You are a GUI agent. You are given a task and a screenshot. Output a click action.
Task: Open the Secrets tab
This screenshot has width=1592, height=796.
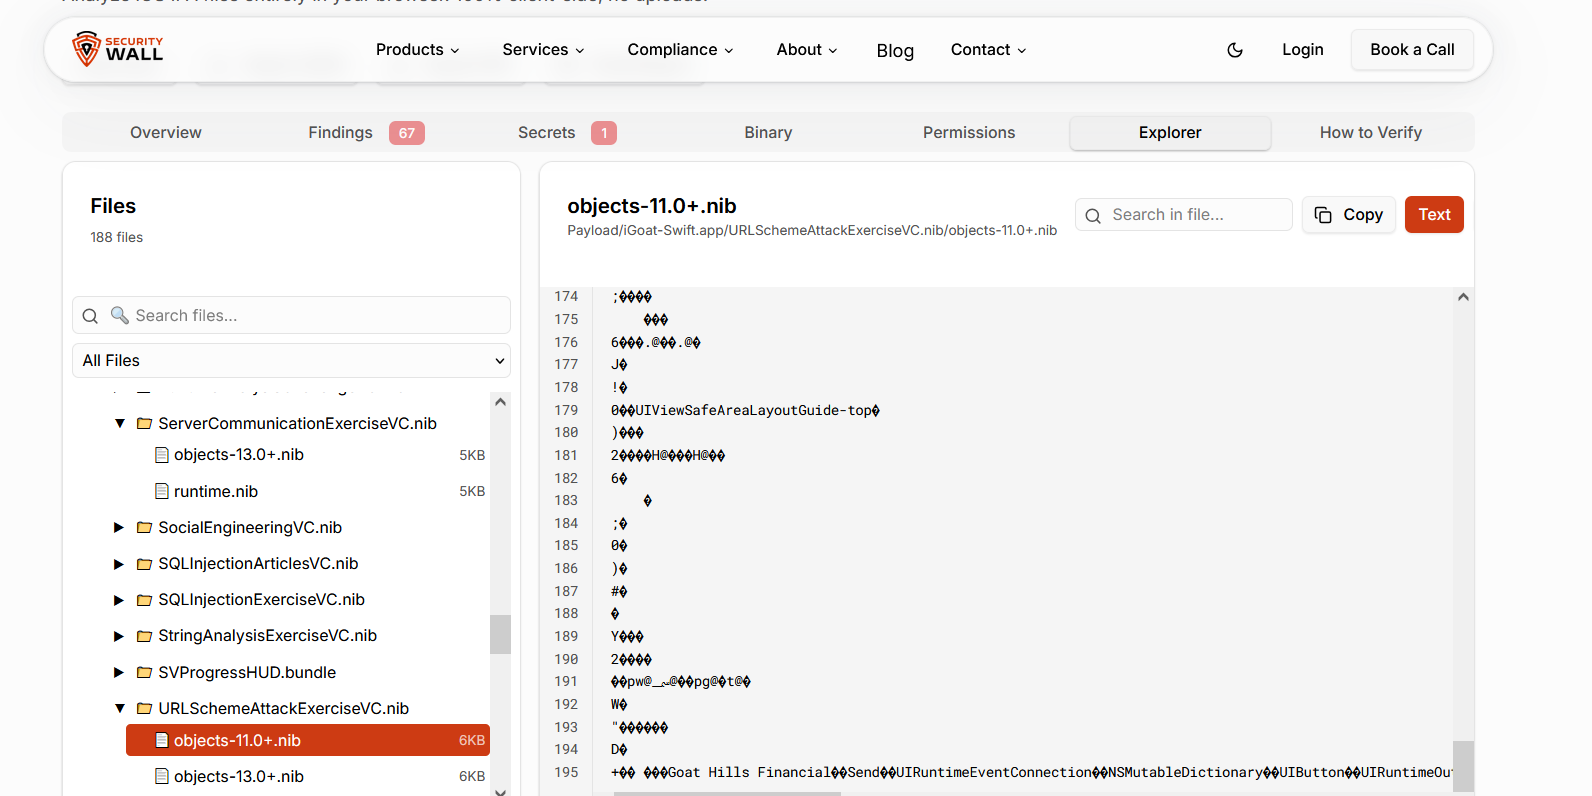pos(546,133)
